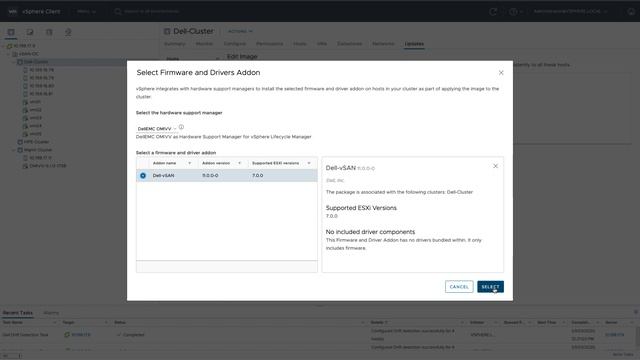Screen dimensions: 640x360
Task: Open the ACTIONS menu for Dell-Cluster
Action: click(240, 31)
